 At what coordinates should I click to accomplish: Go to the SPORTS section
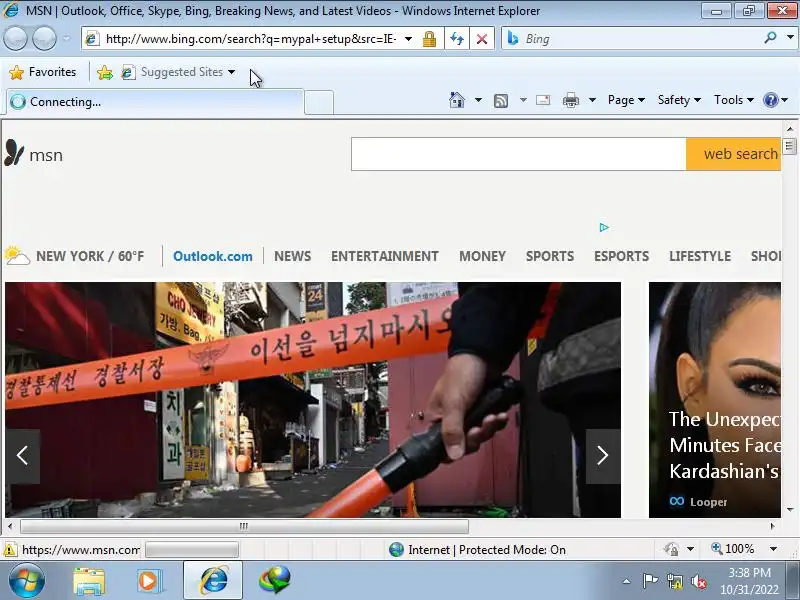click(x=550, y=256)
